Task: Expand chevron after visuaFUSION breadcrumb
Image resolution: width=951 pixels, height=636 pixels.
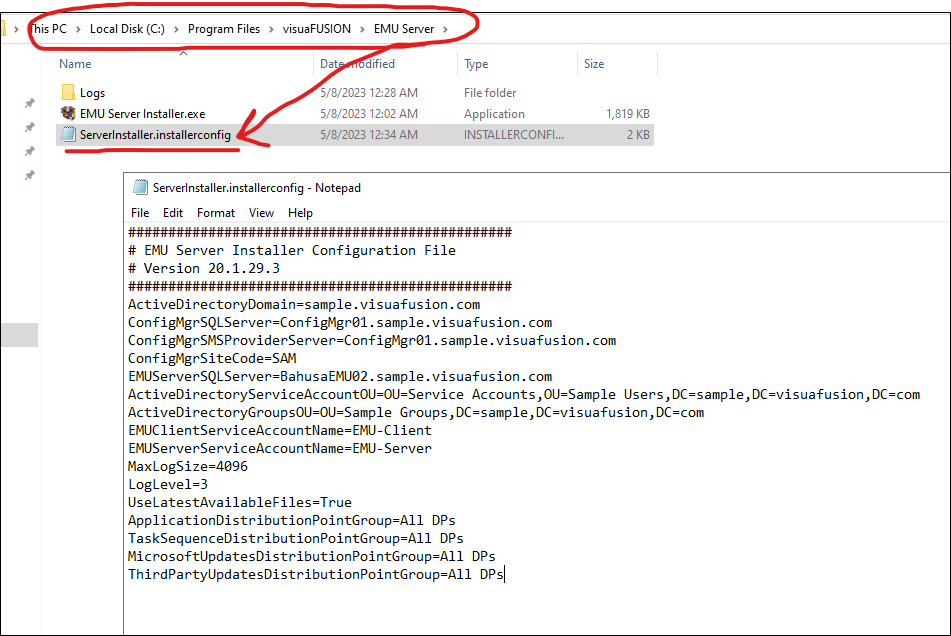Action: (362, 29)
